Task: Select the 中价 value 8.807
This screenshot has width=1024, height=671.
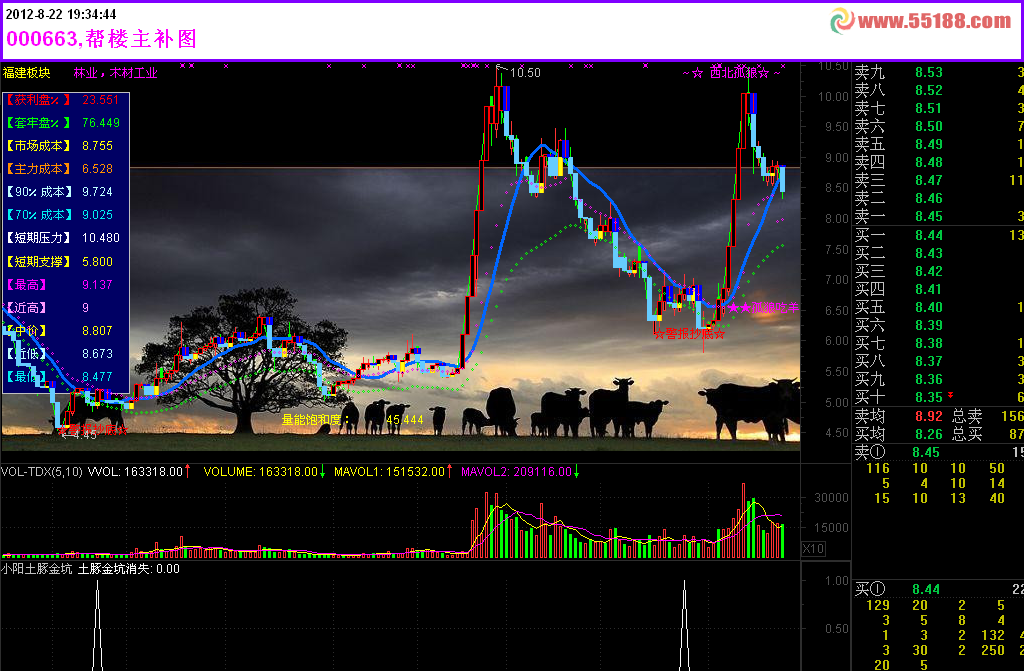Action: (97, 331)
